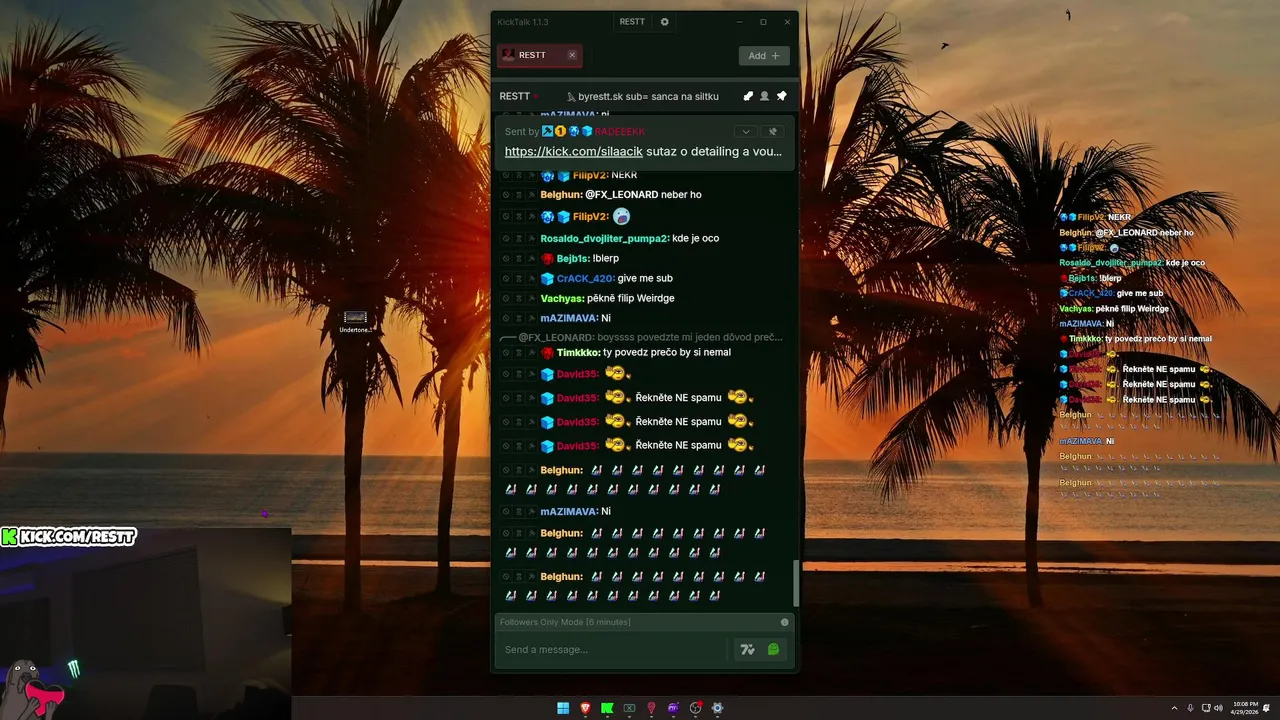The width and height of the screenshot is (1280, 720).
Task: Ban Rosaldo_dvojliter_pumpa2 via ban icon
Action: pos(506,239)
